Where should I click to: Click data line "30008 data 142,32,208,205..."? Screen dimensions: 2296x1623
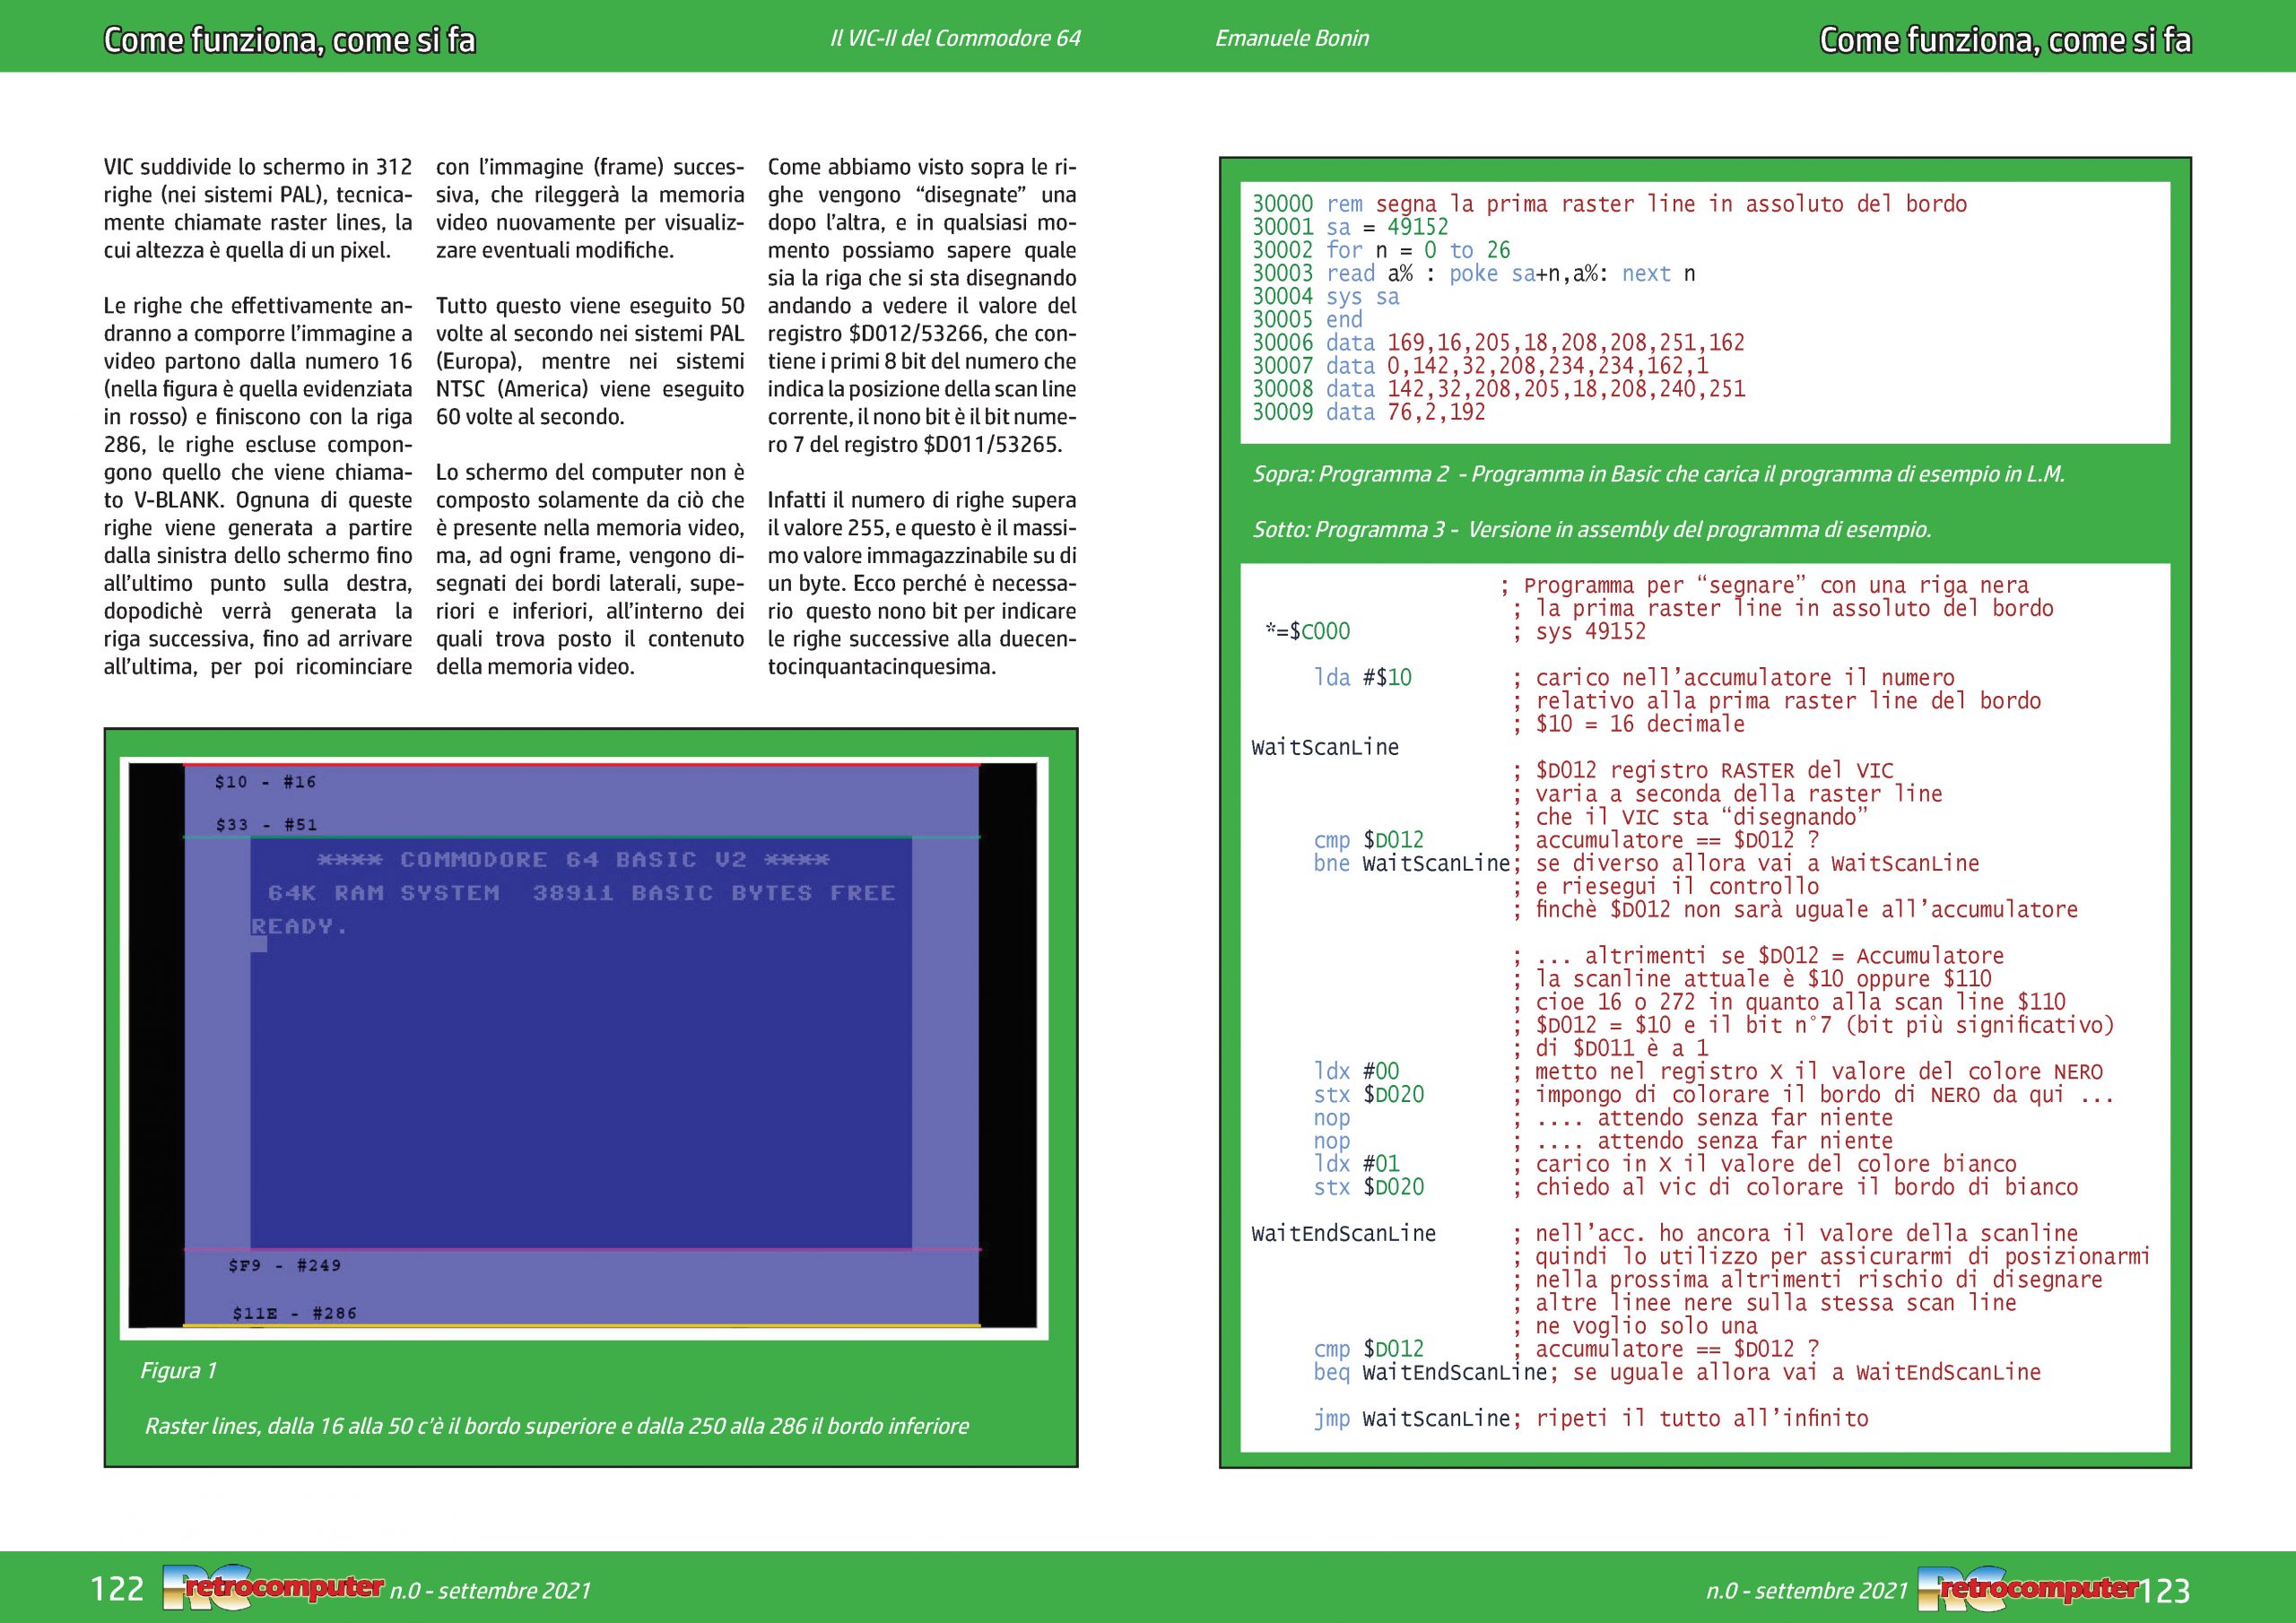point(1498,389)
